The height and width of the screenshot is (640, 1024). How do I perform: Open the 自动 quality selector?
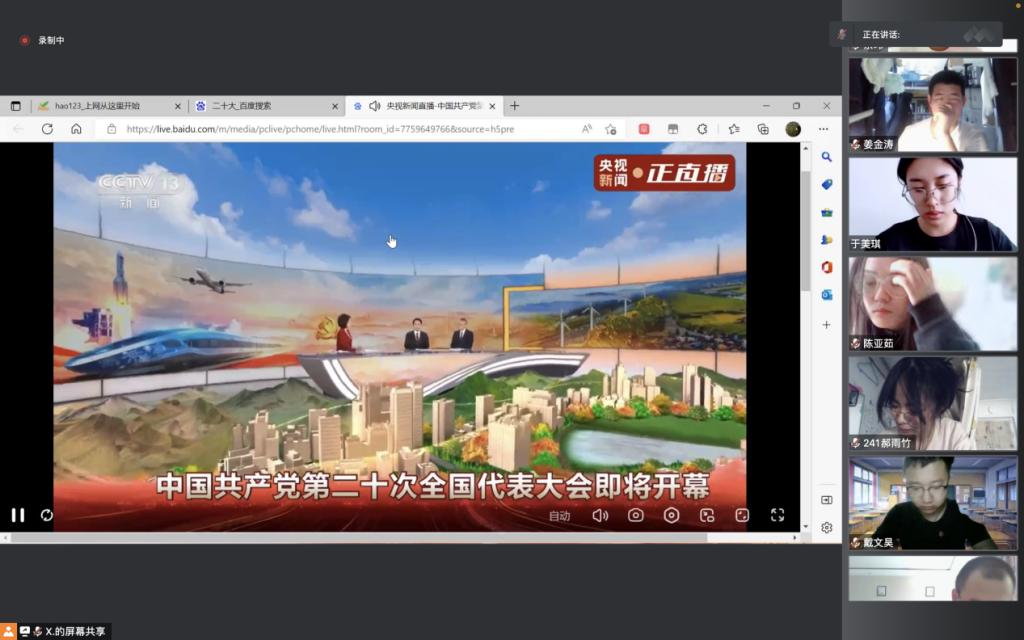(559, 516)
